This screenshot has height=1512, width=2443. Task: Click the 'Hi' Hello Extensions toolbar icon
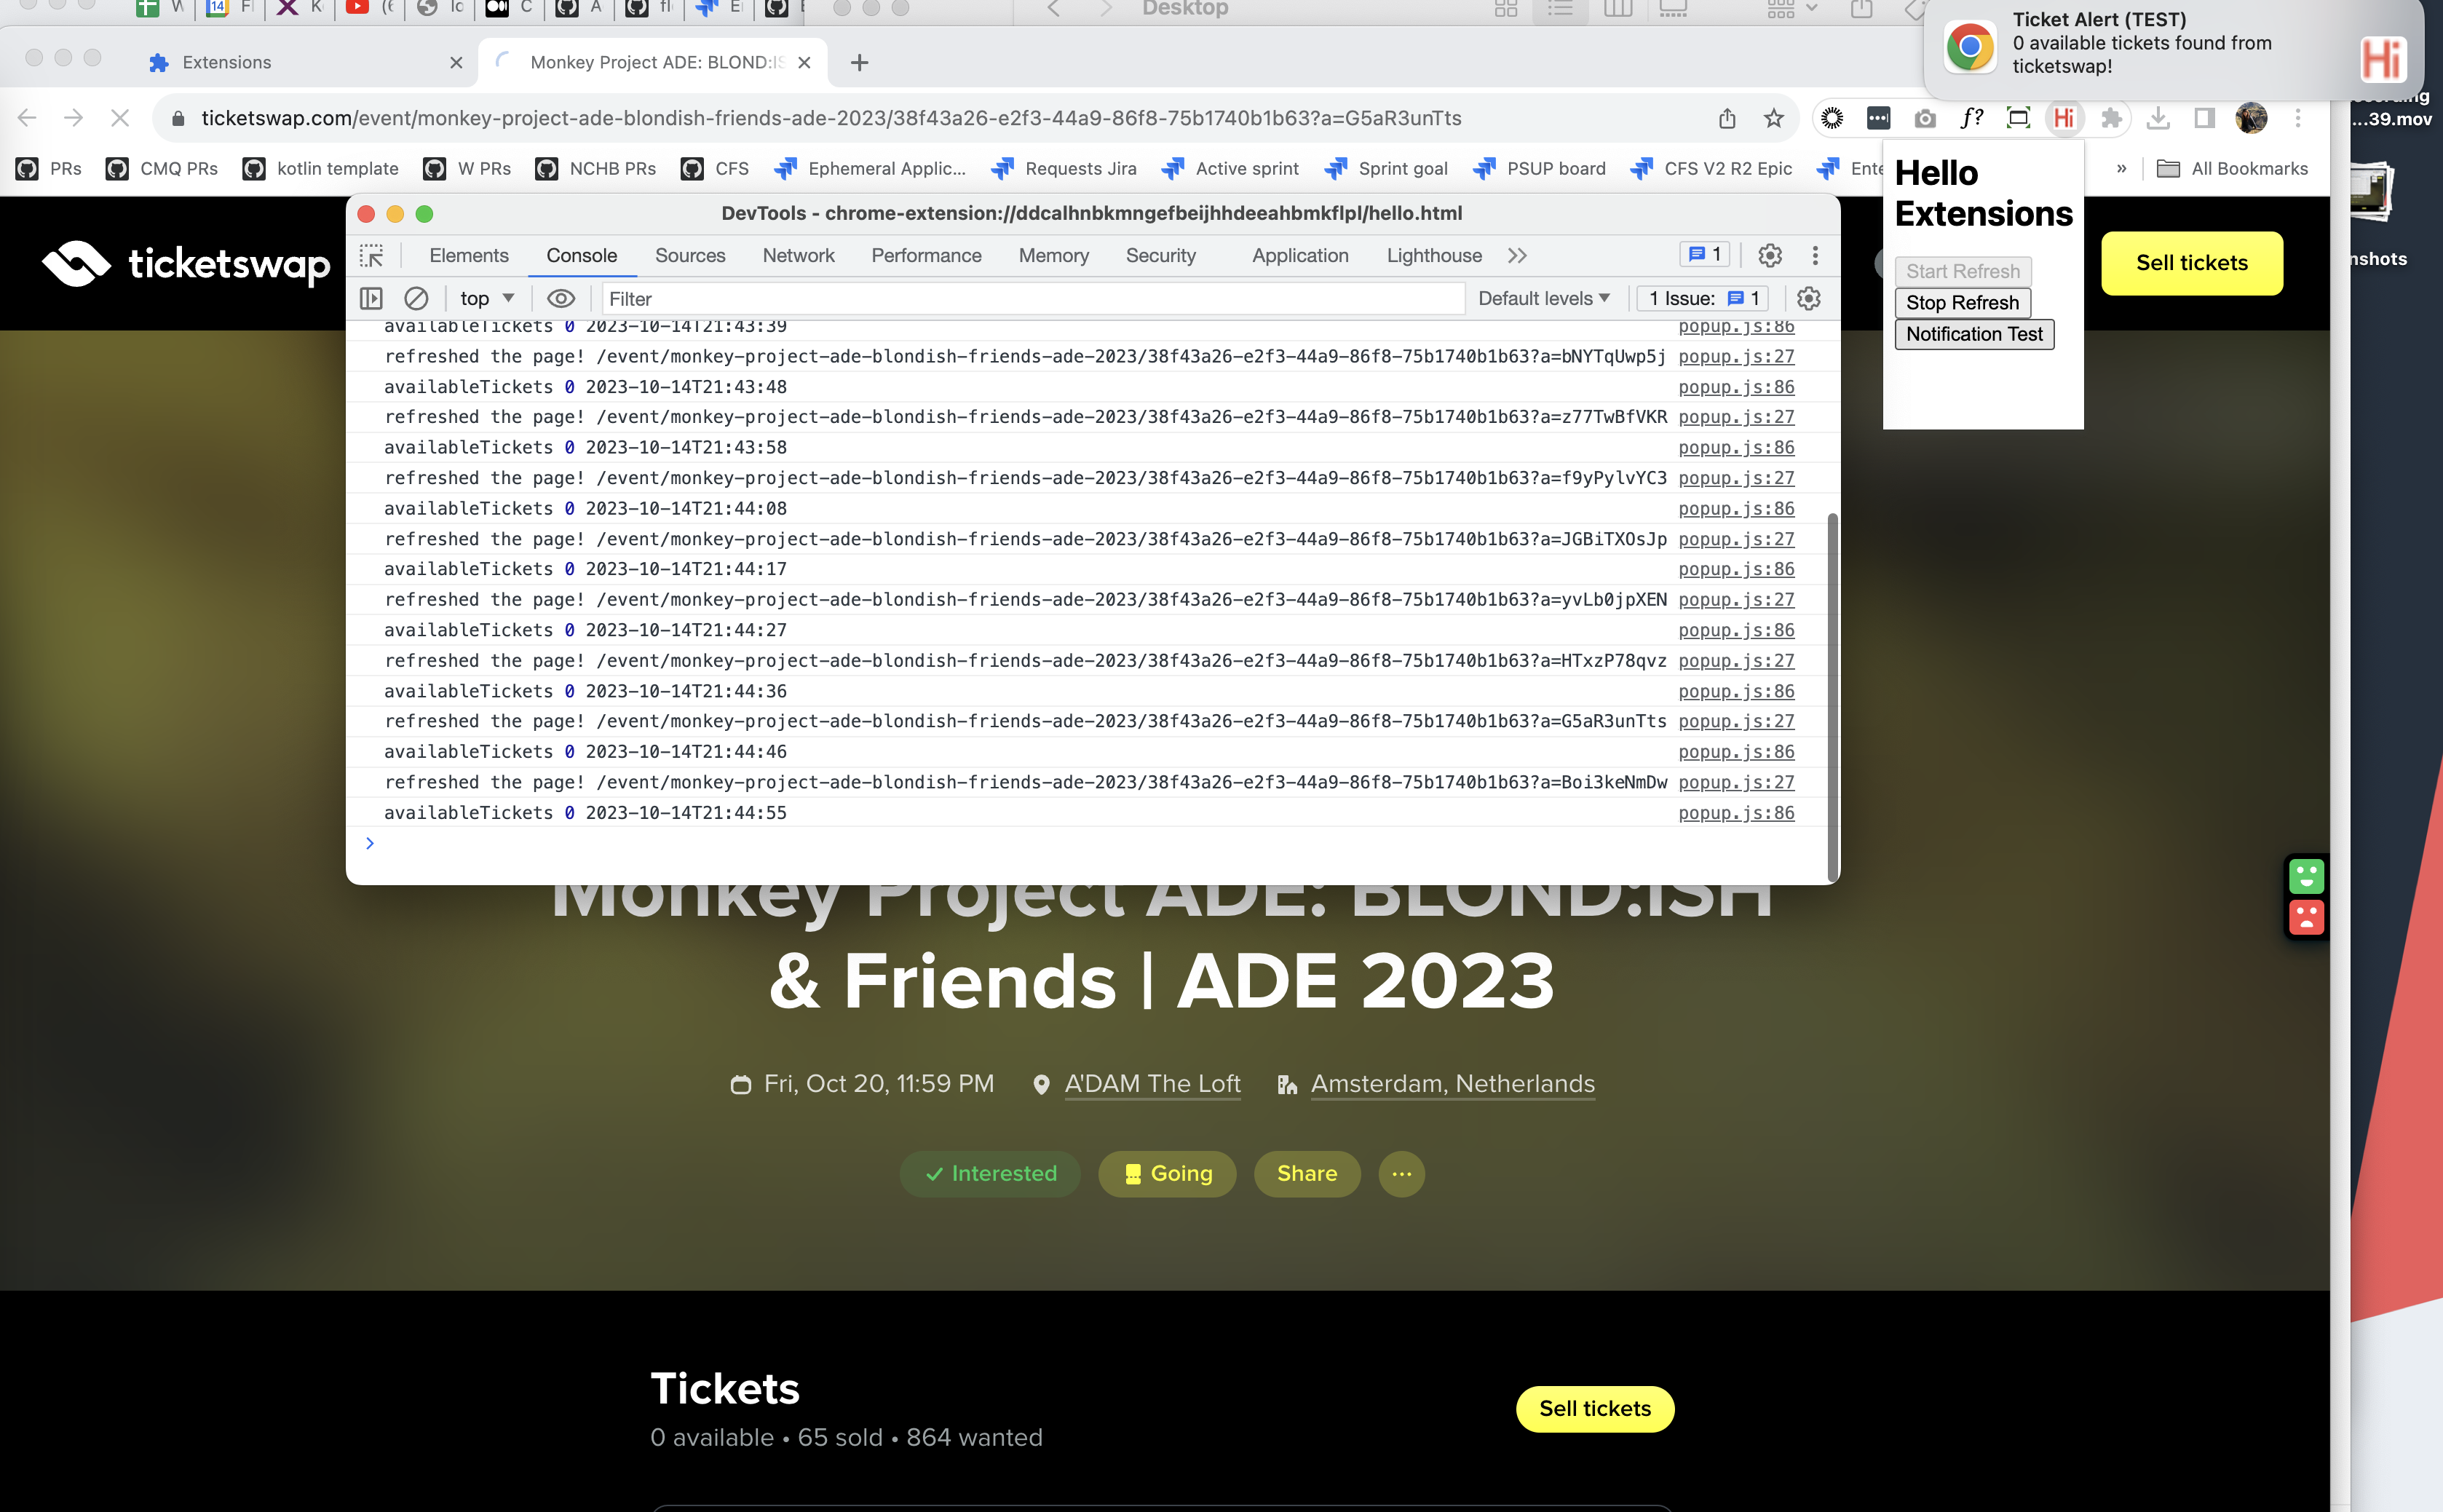point(2063,118)
